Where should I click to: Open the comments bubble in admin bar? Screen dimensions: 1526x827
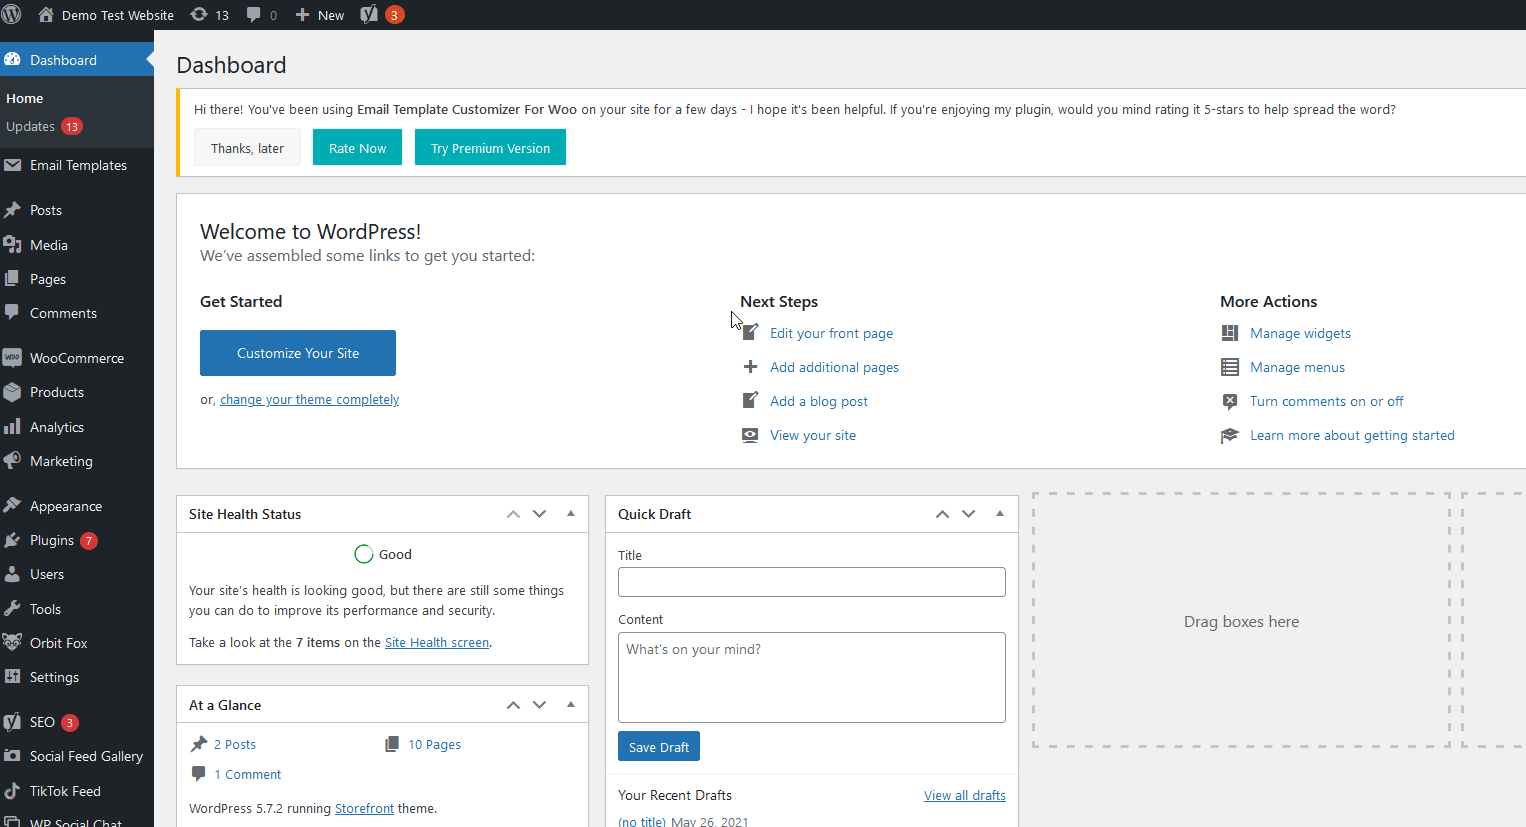pos(254,15)
